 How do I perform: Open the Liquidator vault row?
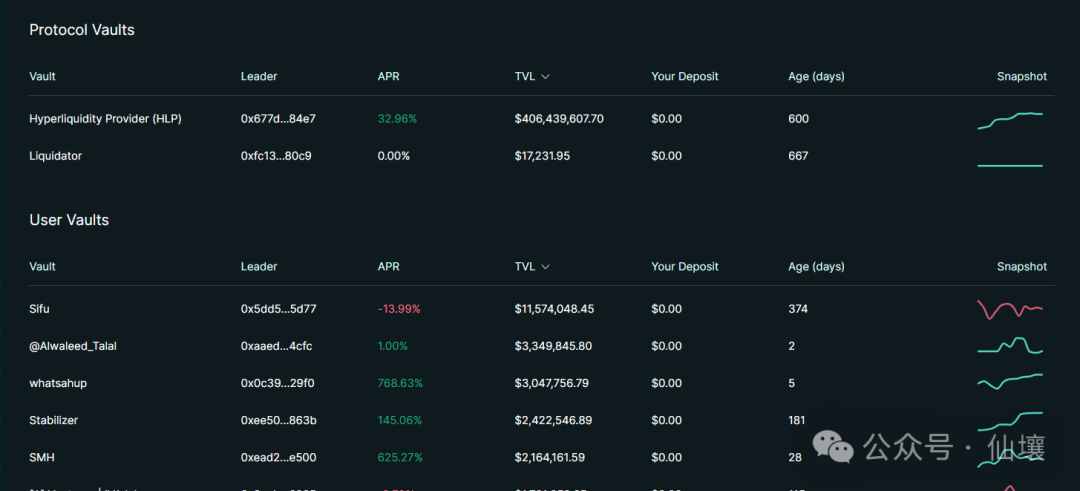[x=56, y=156]
